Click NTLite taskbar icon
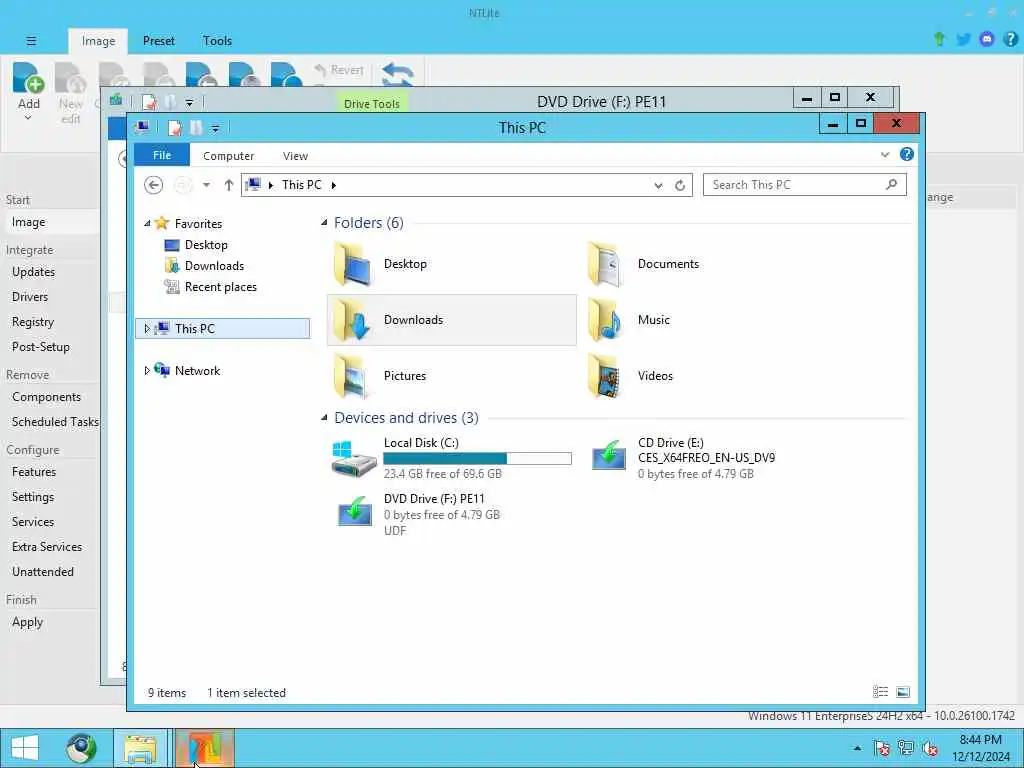The height and width of the screenshot is (768, 1024). 204,748
